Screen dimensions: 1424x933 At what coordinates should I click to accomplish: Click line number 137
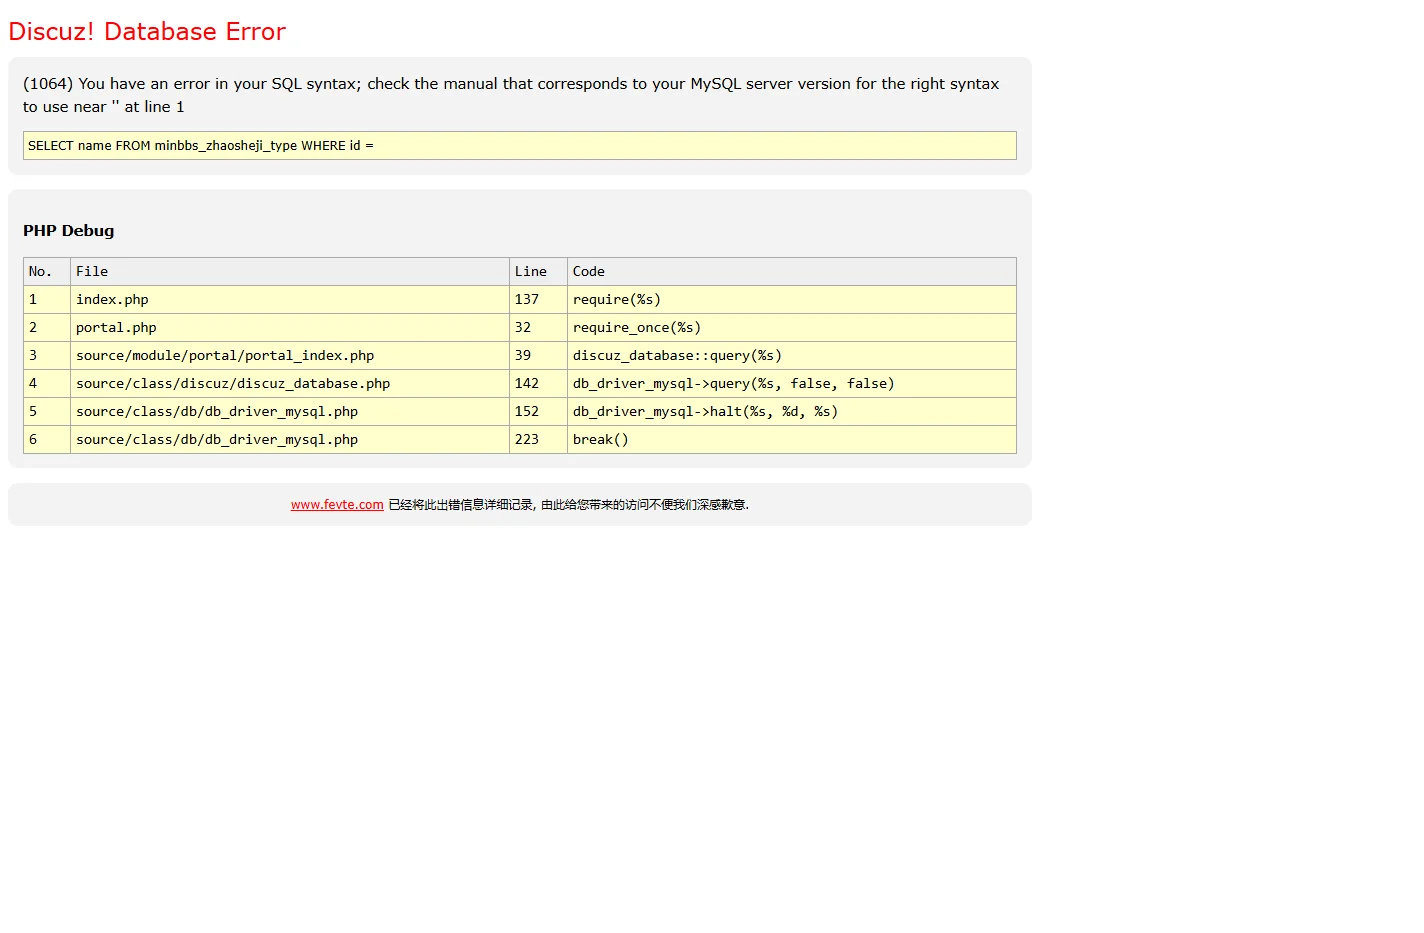pos(538,300)
